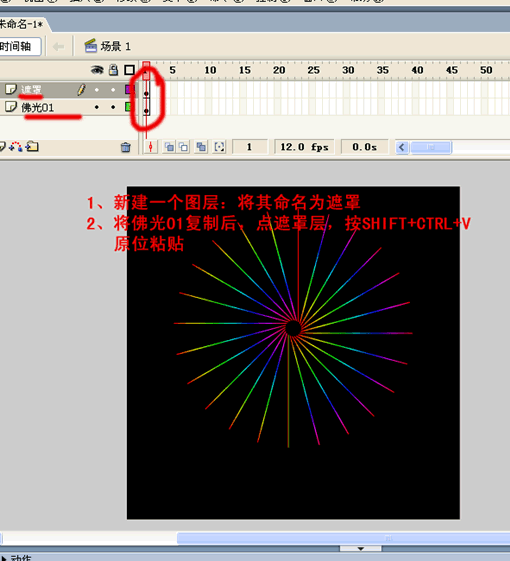Click the timeline scroll left arrow
The height and width of the screenshot is (561, 510).
click(402, 147)
